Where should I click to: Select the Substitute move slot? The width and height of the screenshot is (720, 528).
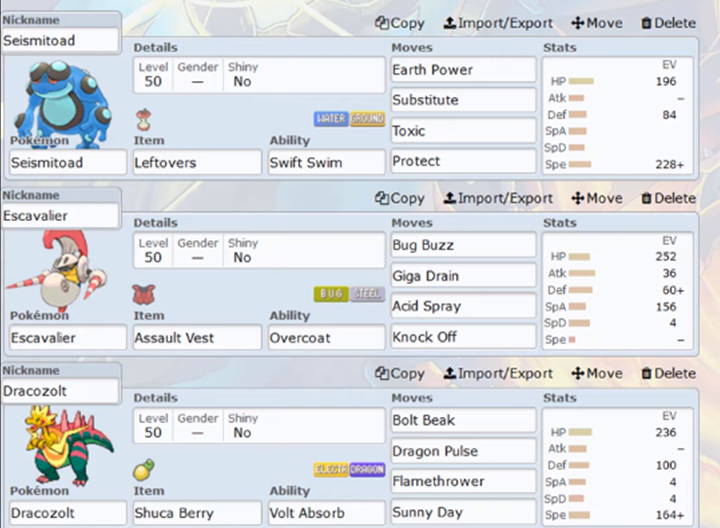(463, 100)
